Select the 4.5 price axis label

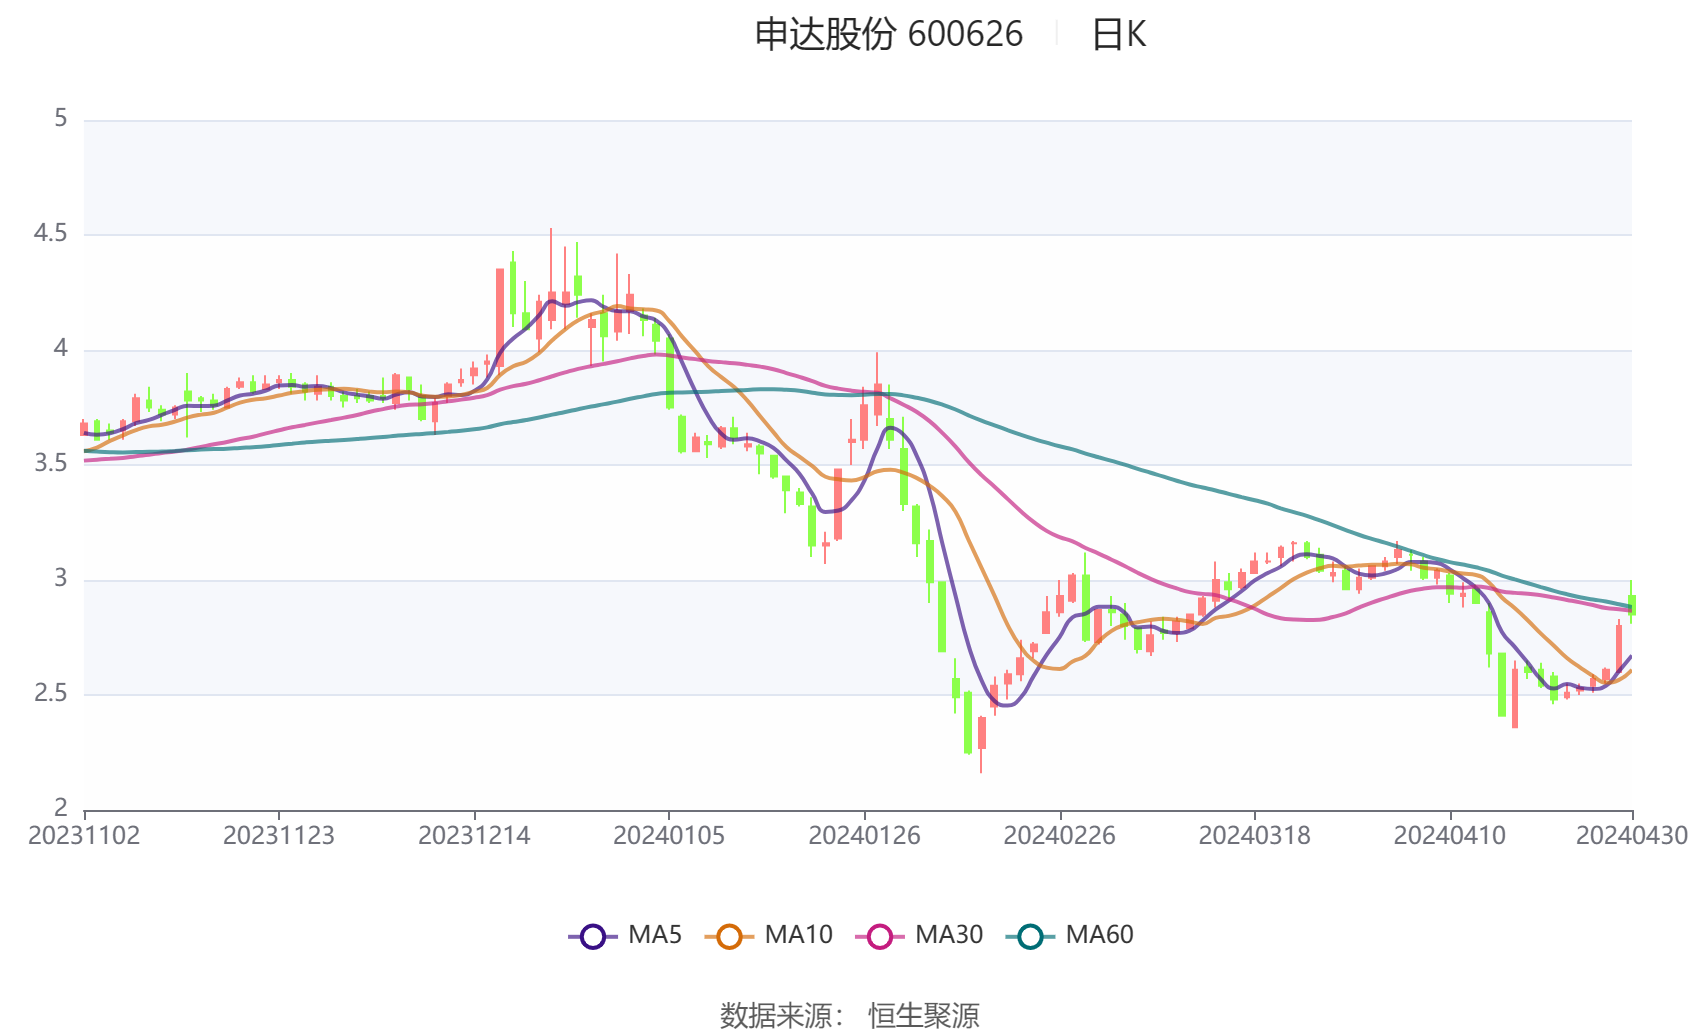pyautogui.click(x=50, y=234)
